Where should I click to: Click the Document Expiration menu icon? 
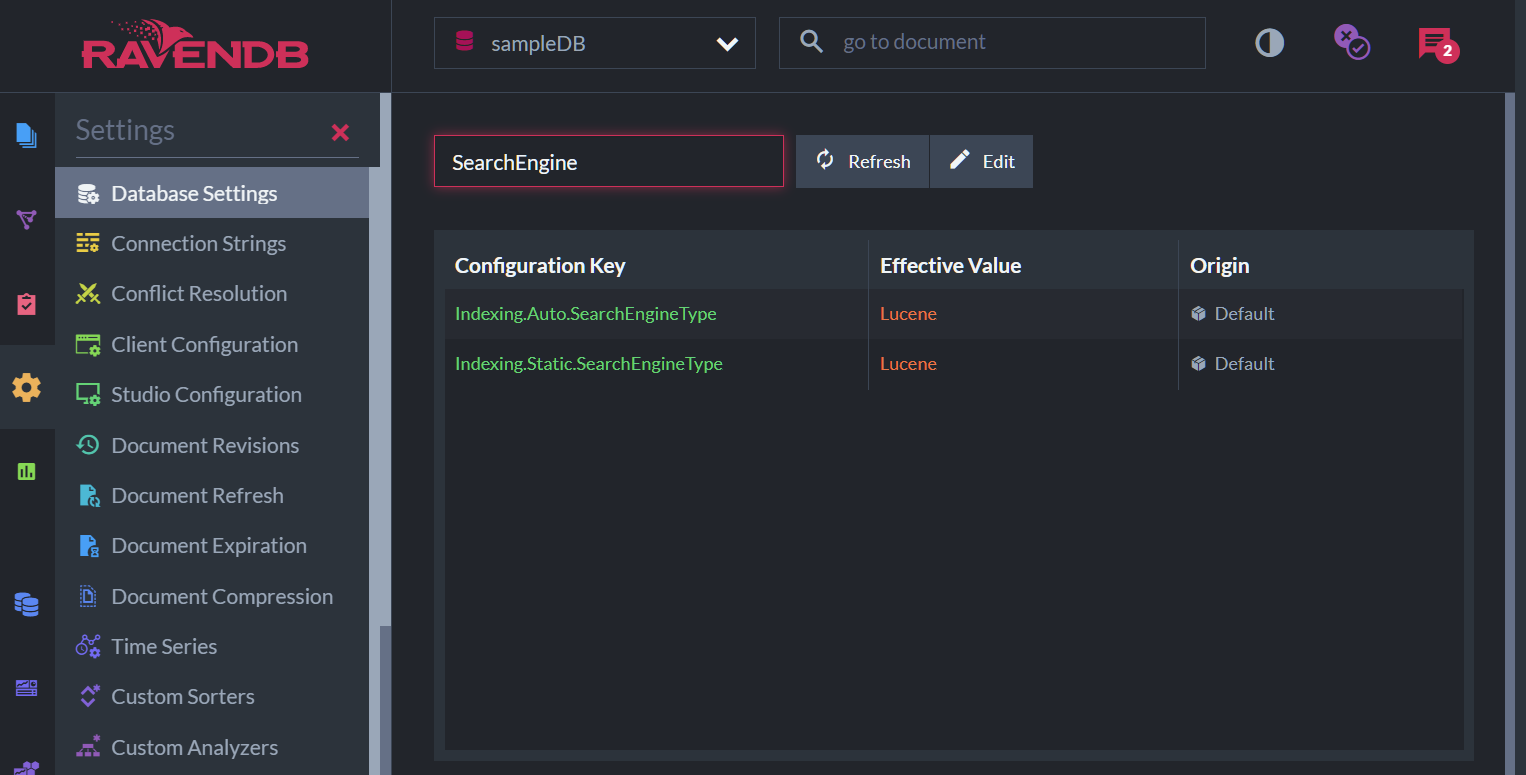coord(88,546)
